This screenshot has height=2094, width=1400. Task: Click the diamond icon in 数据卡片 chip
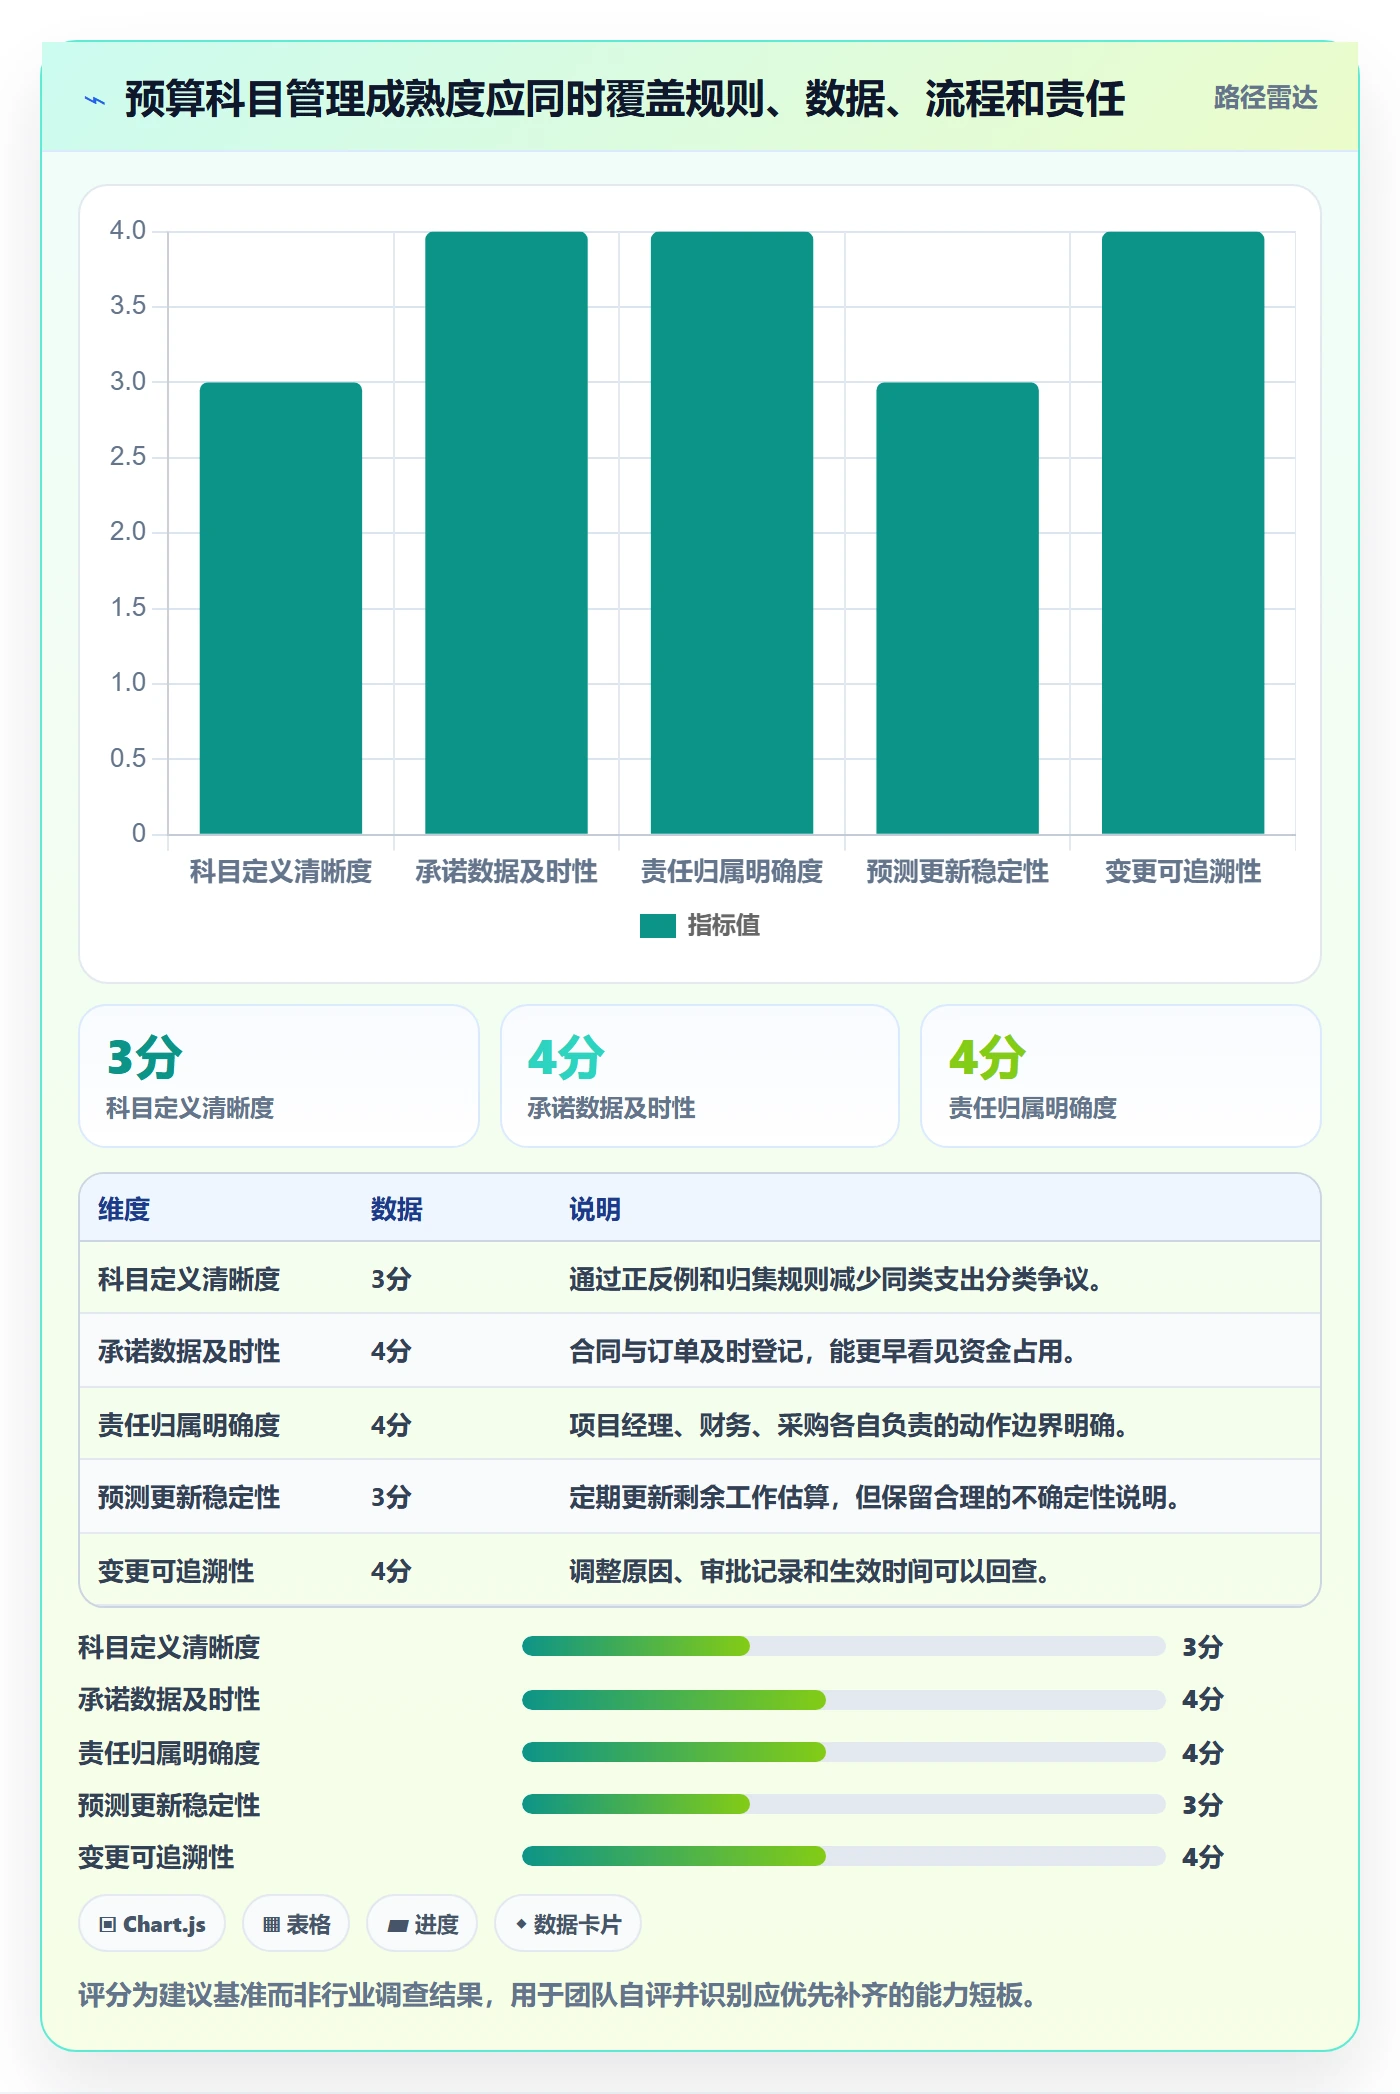coord(521,1924)
